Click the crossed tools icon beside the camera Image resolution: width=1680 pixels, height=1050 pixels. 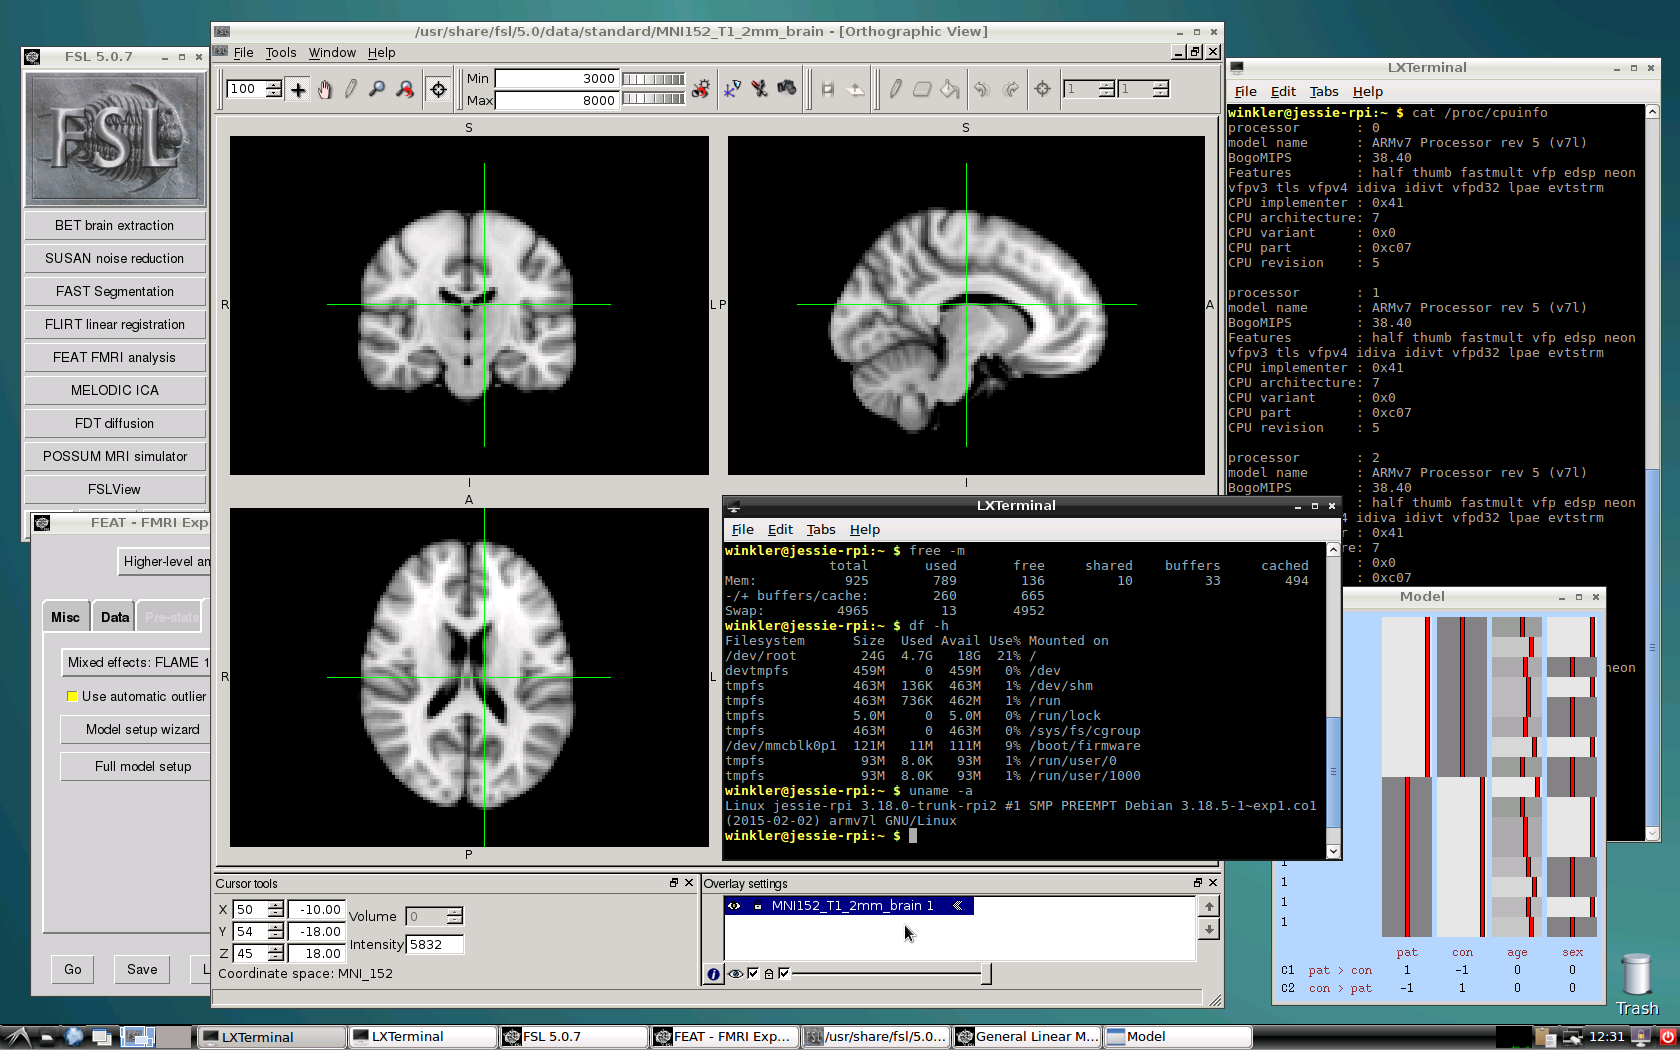click(759, 89)
